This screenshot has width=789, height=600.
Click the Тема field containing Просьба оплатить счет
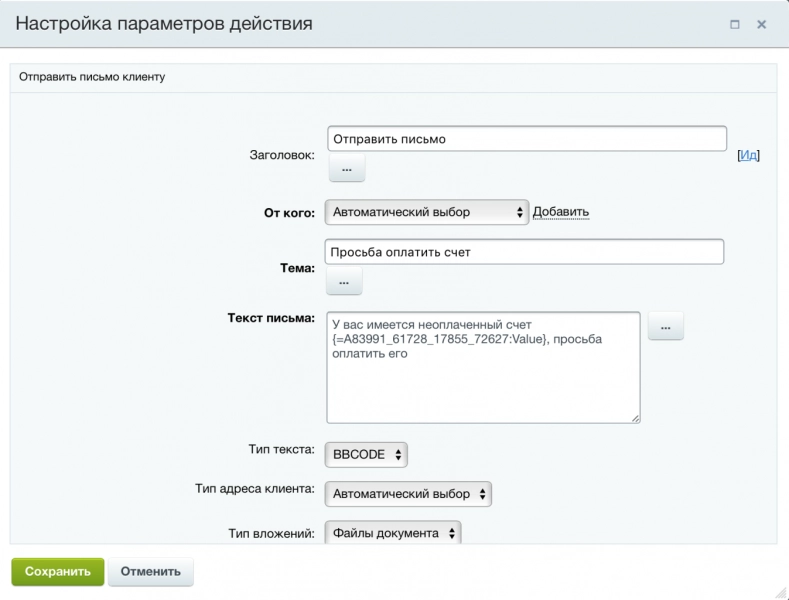[524, 252]
